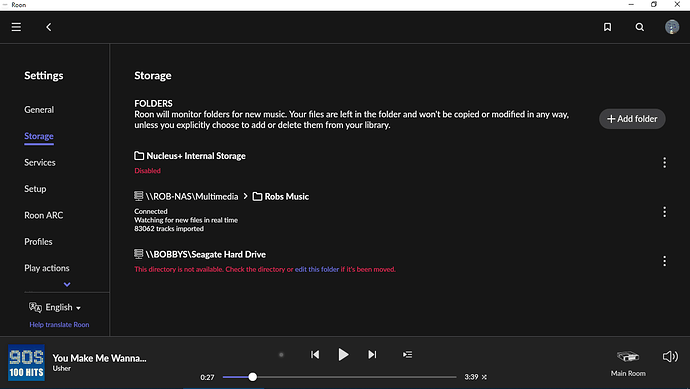Screen dimensions: 690x389
Task: Click the Nucleus+ Internal Storage folder icon
Action: point(139,156)
